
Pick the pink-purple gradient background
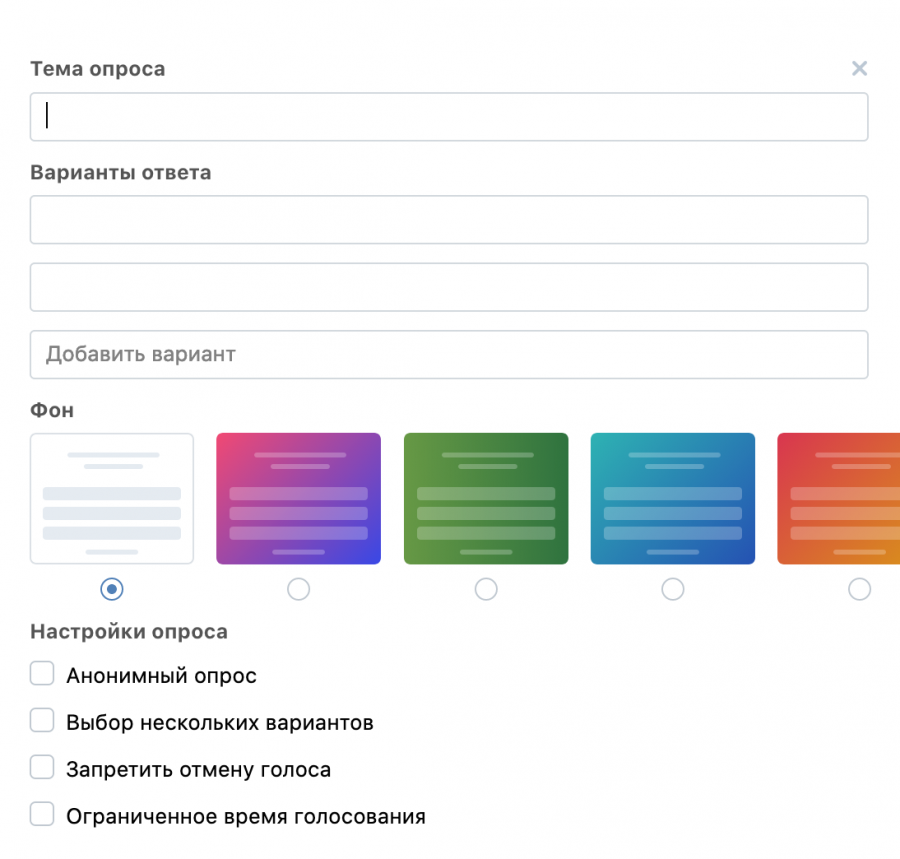298,498
